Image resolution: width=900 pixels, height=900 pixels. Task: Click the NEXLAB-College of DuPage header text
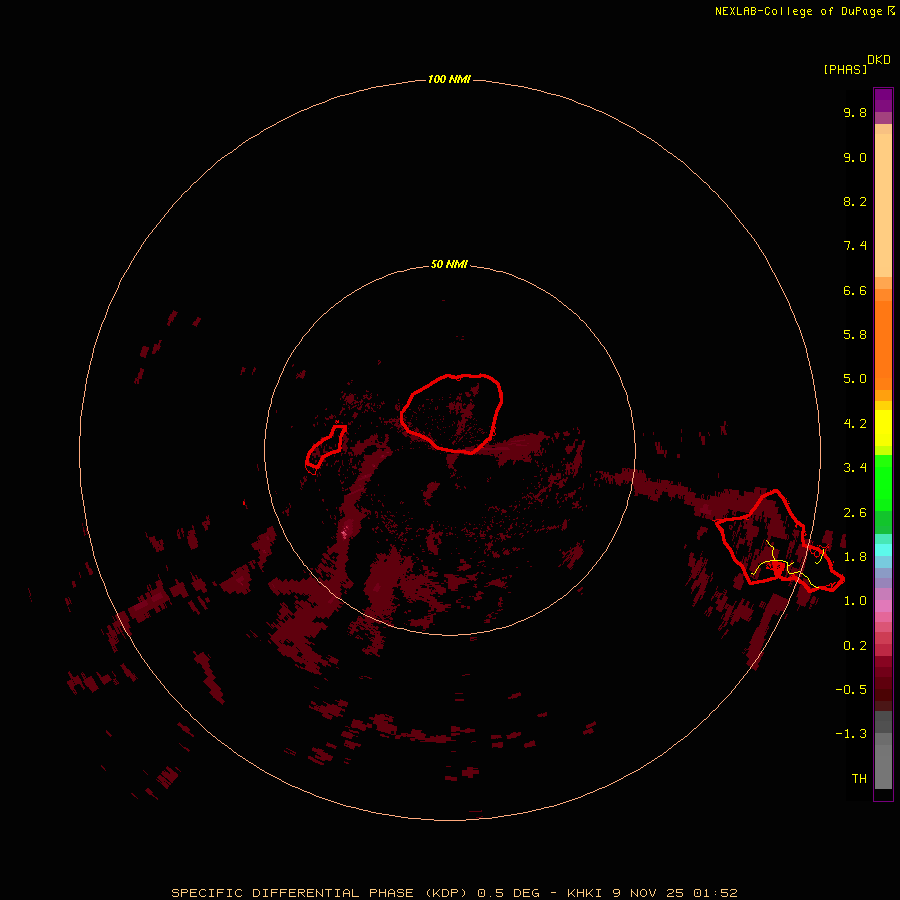point(804,11)
